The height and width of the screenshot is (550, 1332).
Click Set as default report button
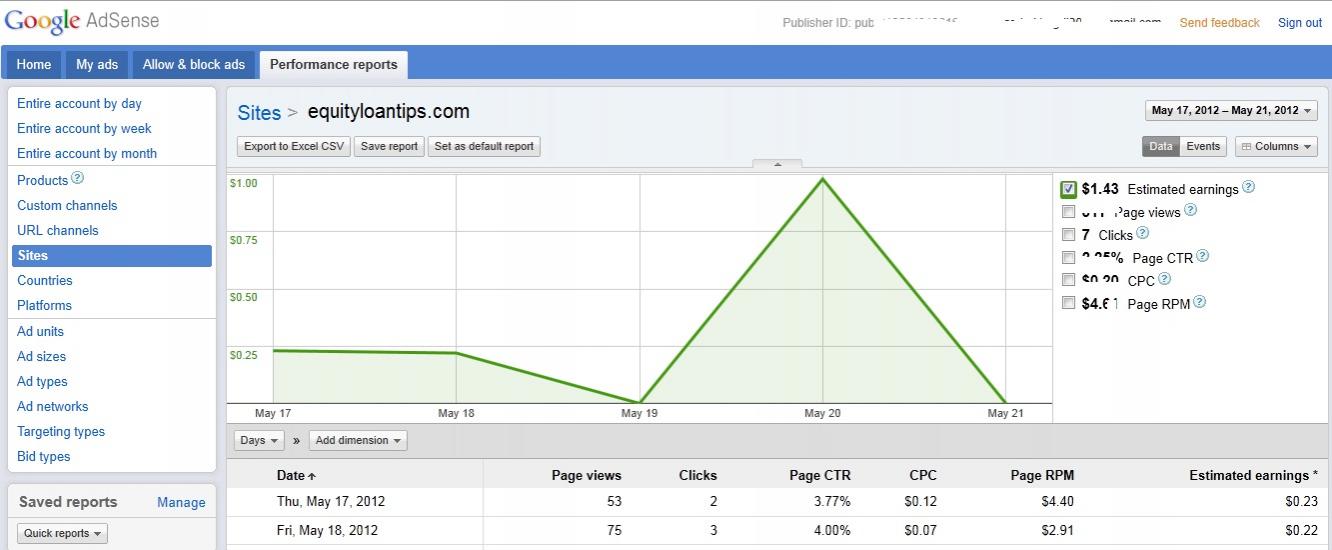pos(484,146)
